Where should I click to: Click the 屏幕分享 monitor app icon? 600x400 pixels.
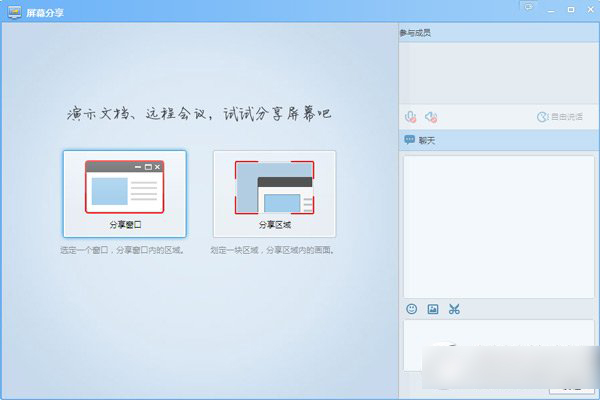(x=15, y=12)
